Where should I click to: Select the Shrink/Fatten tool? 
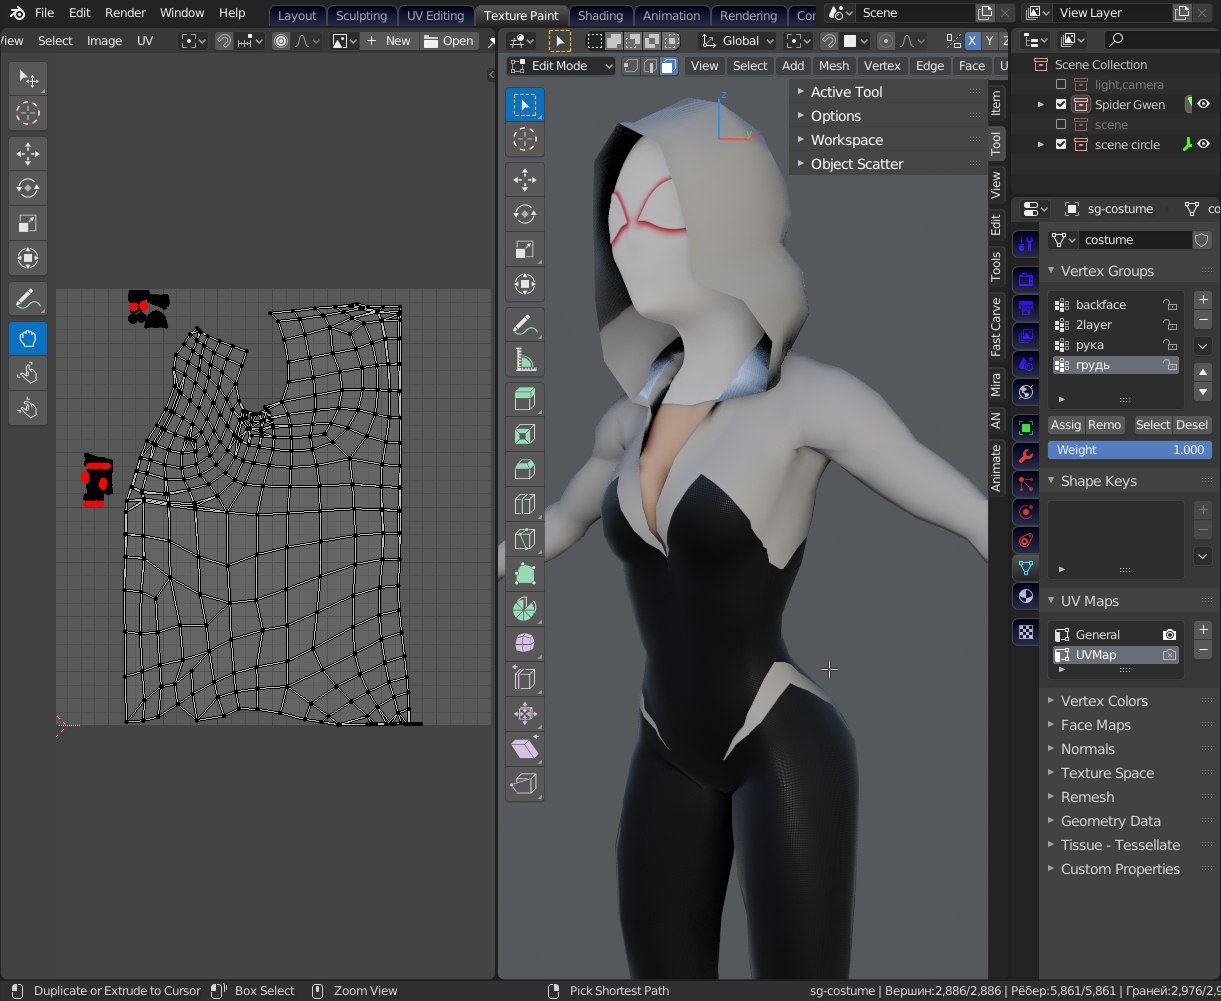pos(525,713)
